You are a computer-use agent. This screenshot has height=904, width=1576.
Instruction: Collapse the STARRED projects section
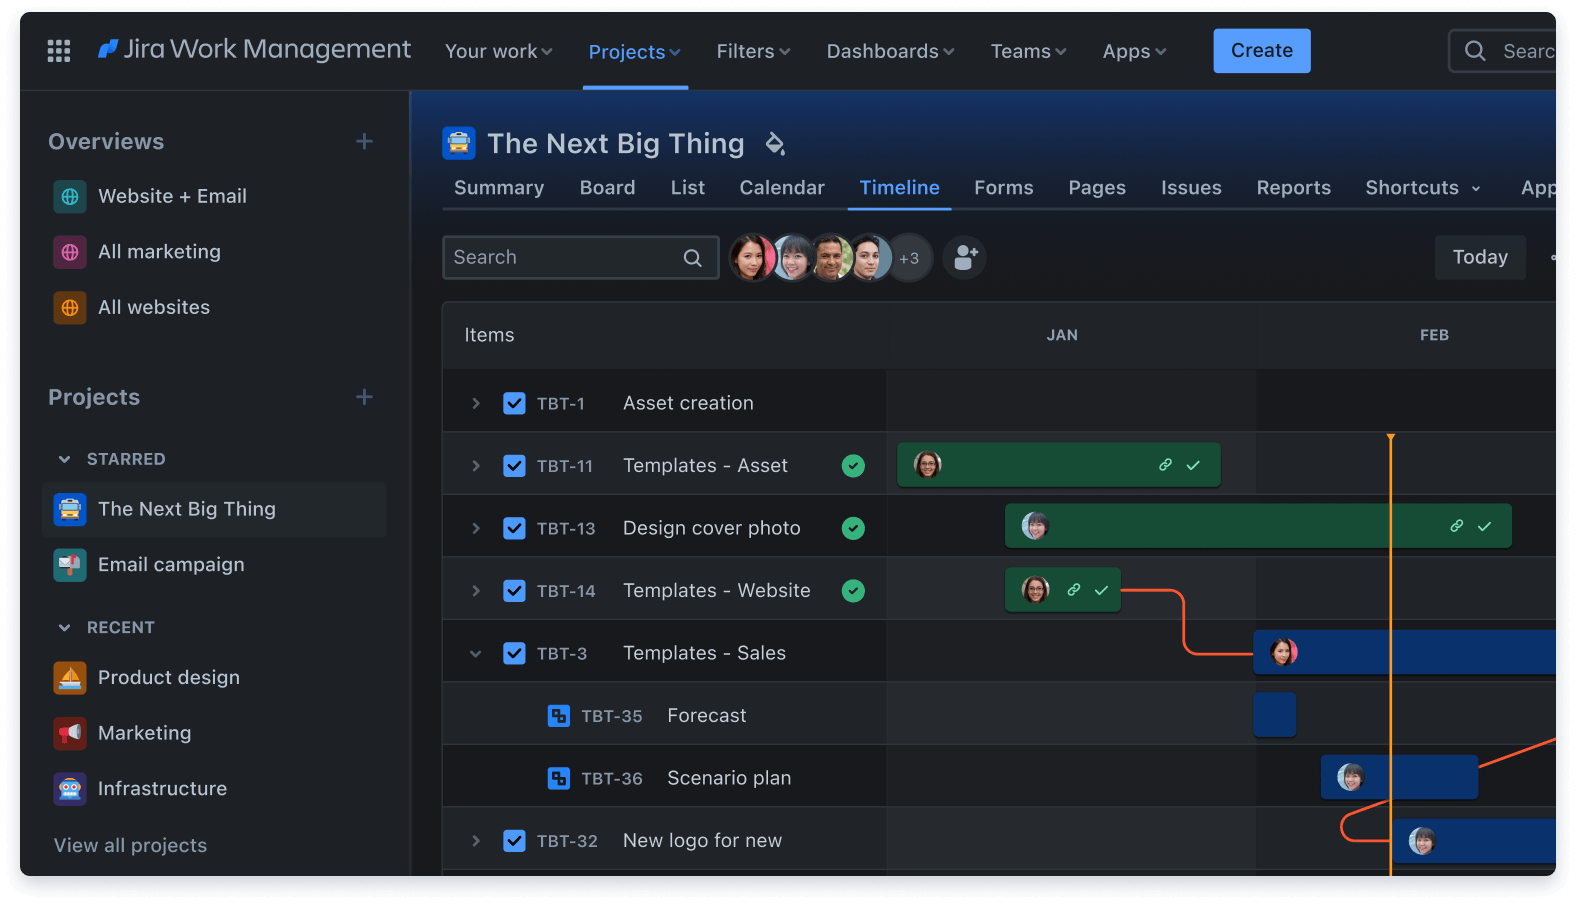64,459
